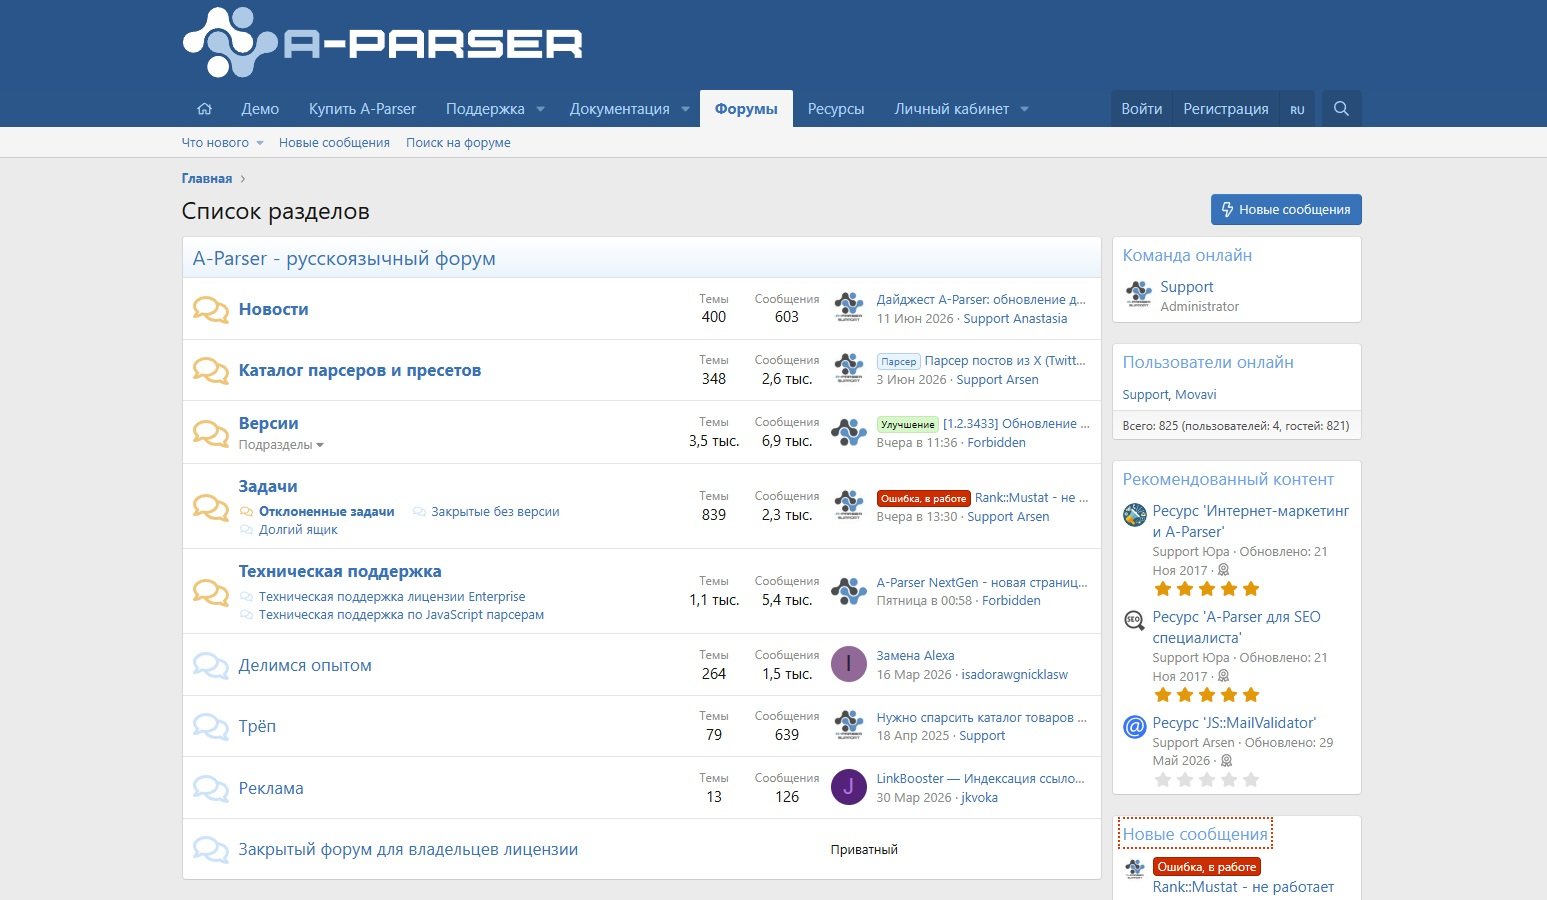Image resolution: width=1547 pixels, height=900 pixels.
Task: Click avatar in Новые сообщения widget
Action: point(1134,869)
